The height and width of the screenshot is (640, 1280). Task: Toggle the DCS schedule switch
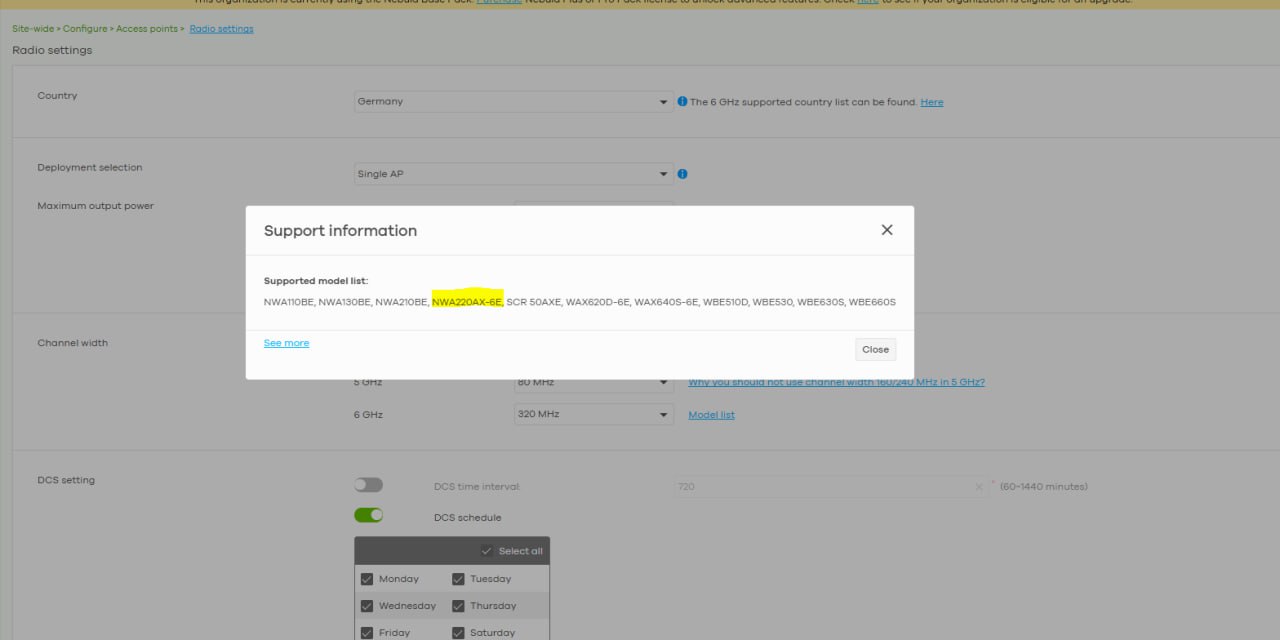pyautogui.click(x=368, y=515)
